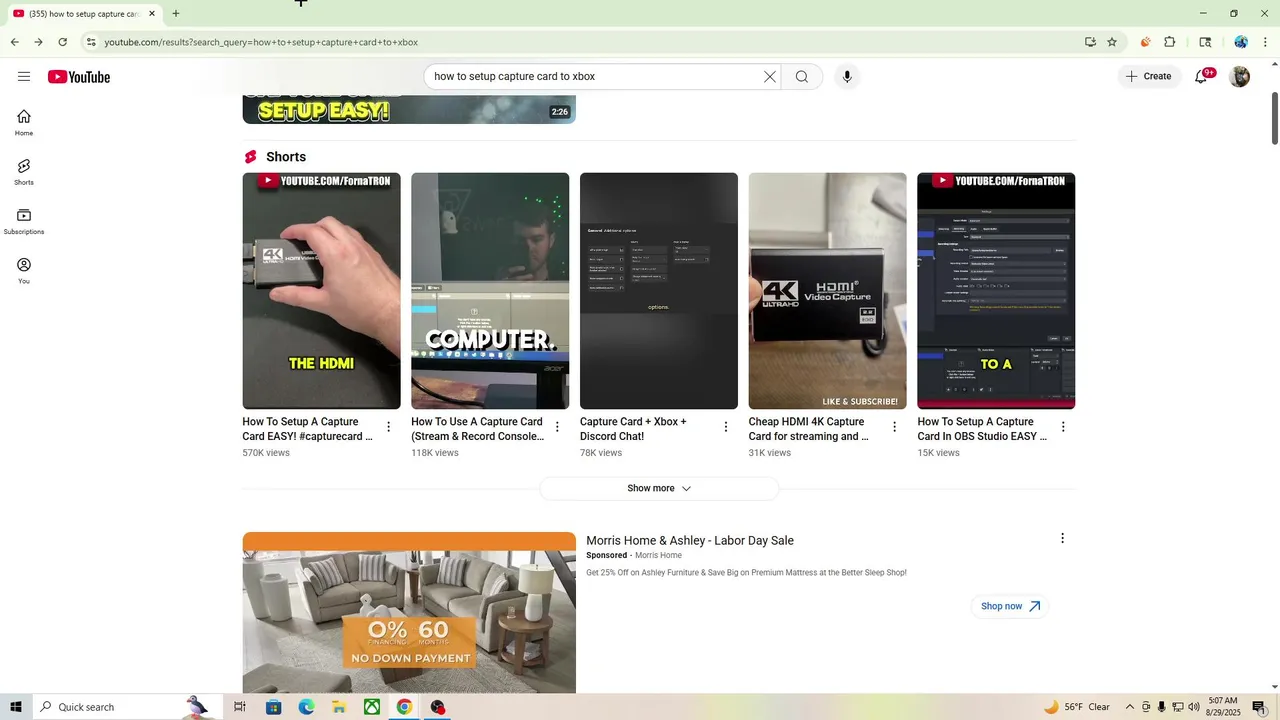Screen dimensions: 1280x720
Task: Open 'How To Setup A Capture Card In OBS Studio' title
Action: [x=982, y=429]
